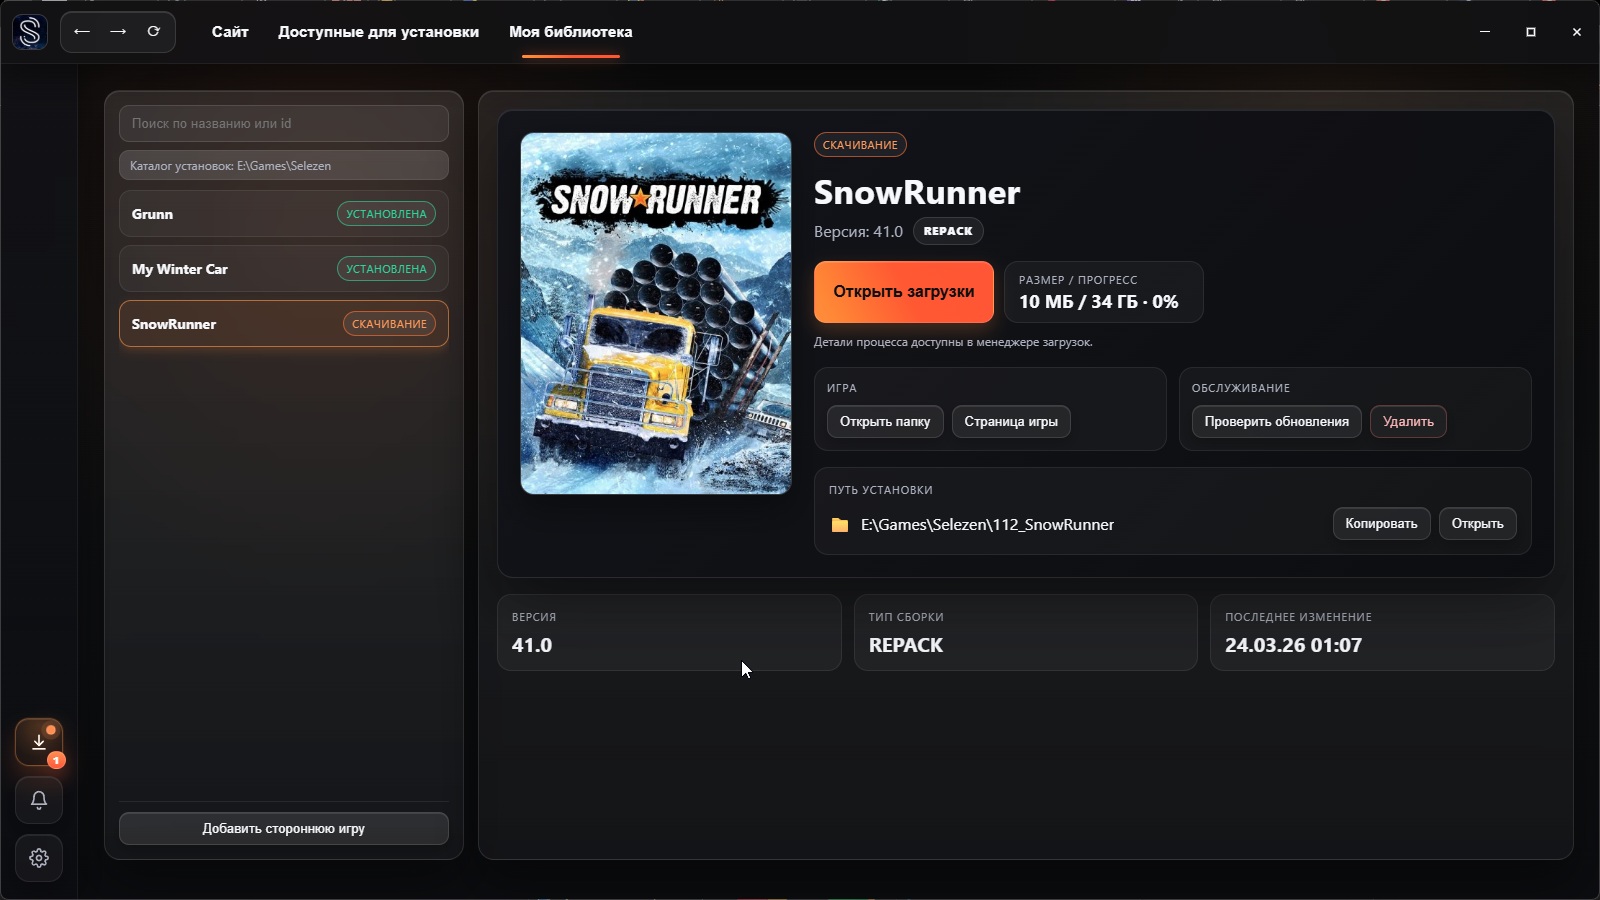Open notifications via the bell icon

[x=39, y=800]
